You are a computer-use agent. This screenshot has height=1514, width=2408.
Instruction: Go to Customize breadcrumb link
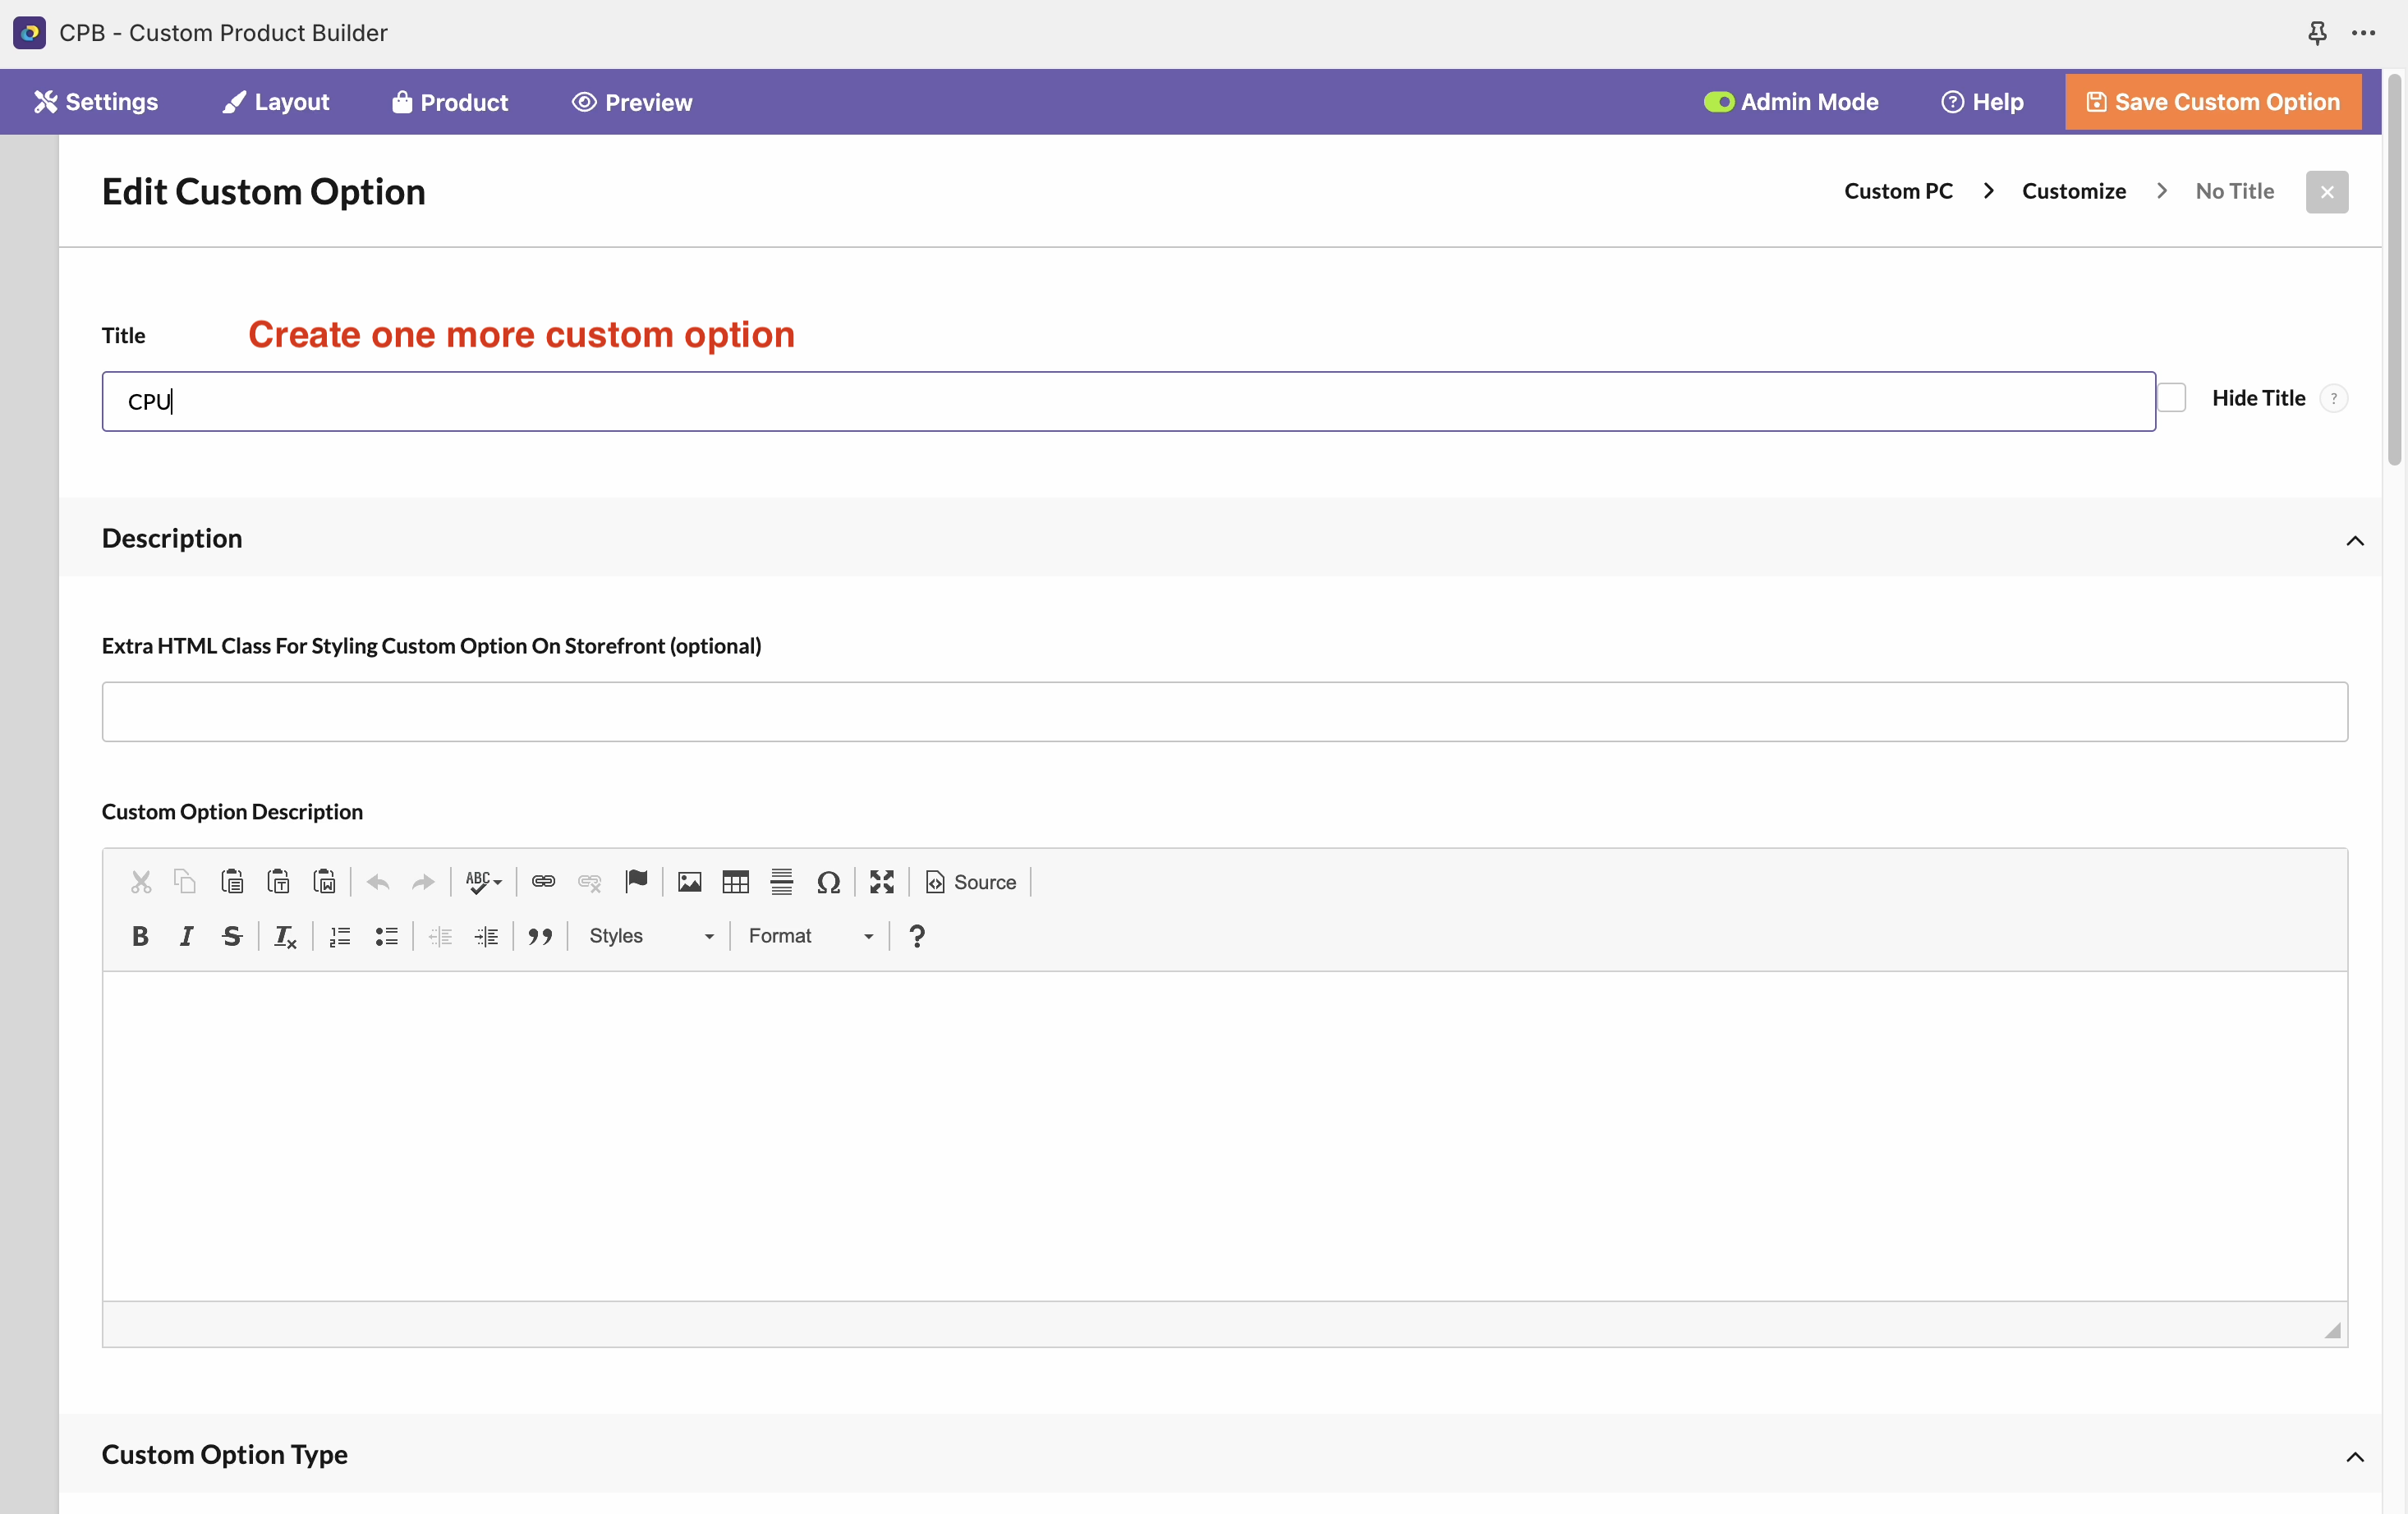tap(2073, 191)
